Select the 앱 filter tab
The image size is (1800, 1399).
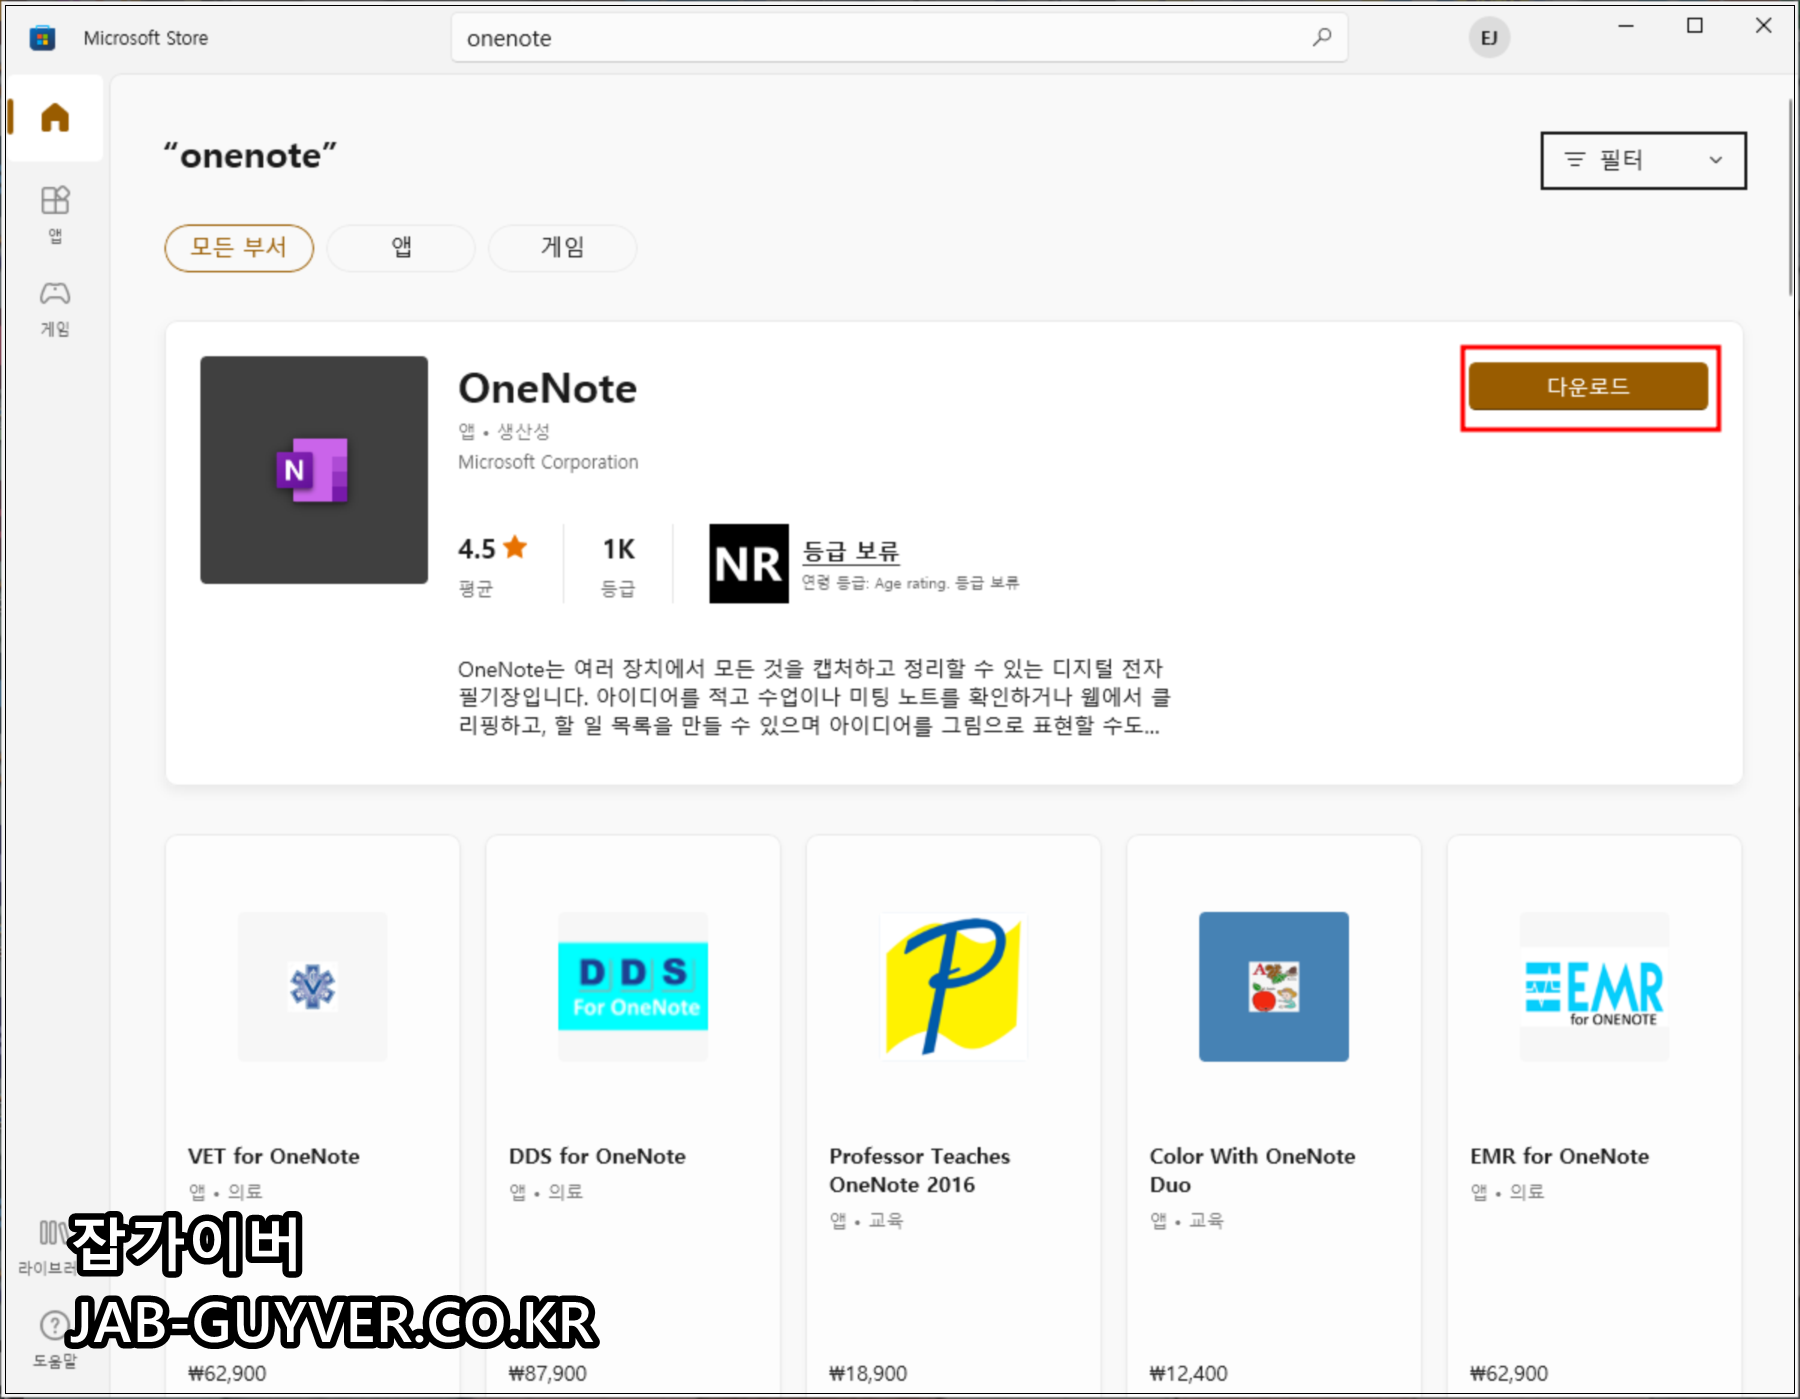pos(401,248)
